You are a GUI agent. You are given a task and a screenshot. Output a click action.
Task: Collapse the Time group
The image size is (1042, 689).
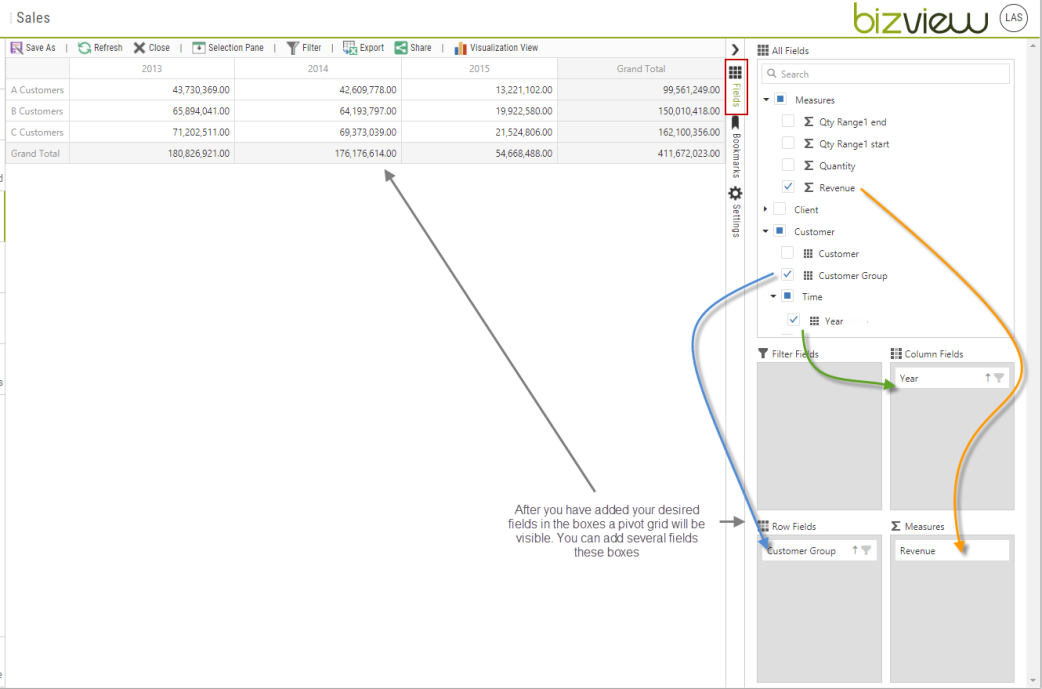point(771,296)
